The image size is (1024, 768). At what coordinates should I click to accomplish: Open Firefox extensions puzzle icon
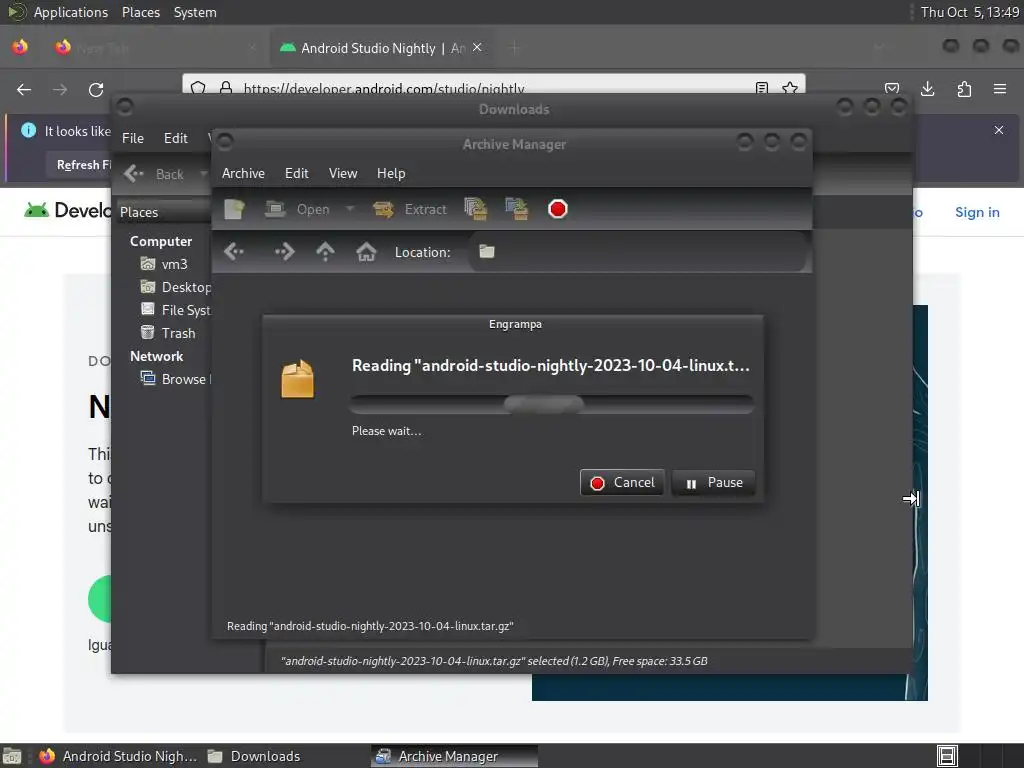(x=964, y=89)
